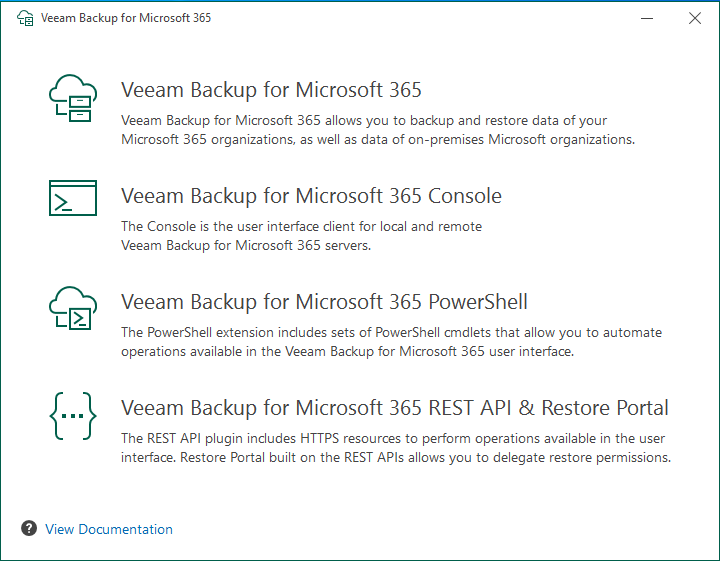
Task: Select the Veeam Backup for Microsoft 365 heading
Action: coord(271,90)
